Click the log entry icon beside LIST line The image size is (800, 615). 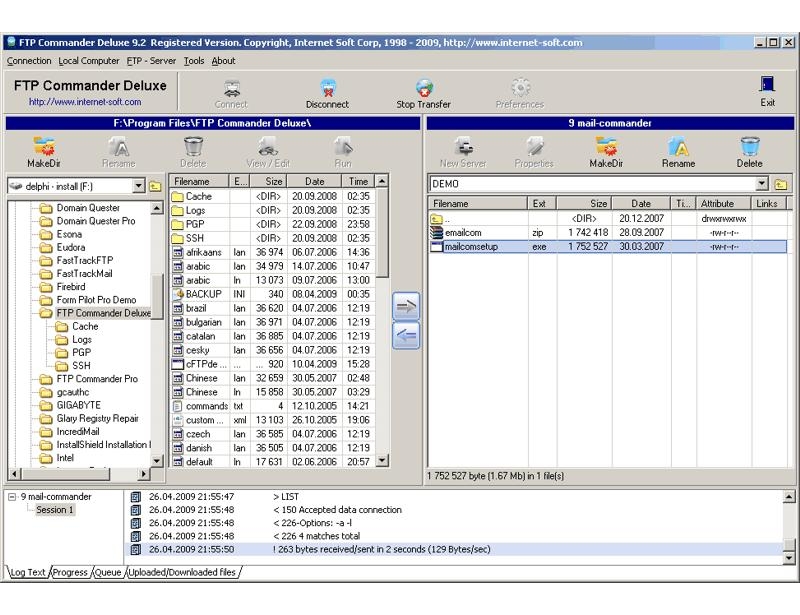136,497
